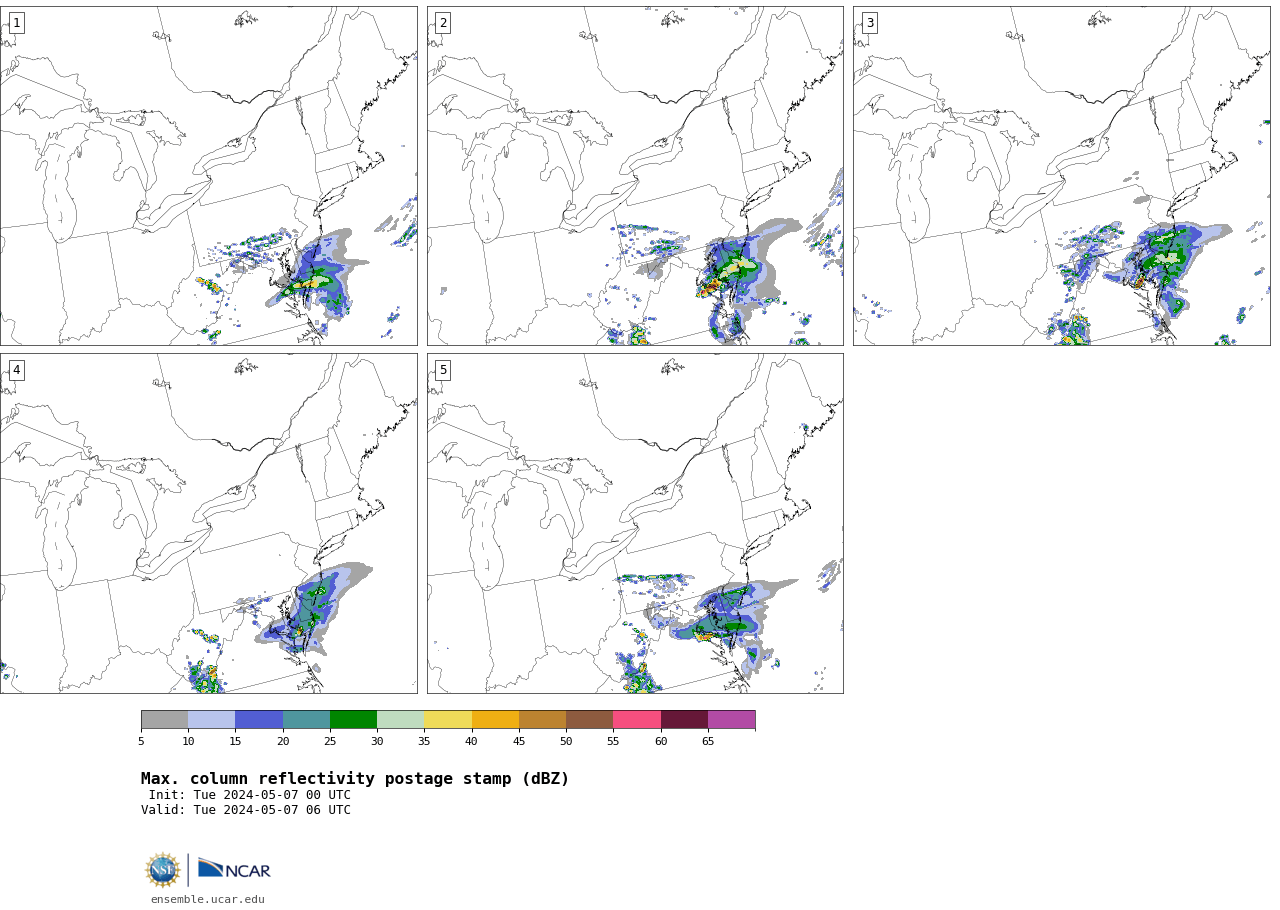Click the brown 50-55 dBZ swatch
Viewport: 1280px width, 910px height.
[589, 720]
